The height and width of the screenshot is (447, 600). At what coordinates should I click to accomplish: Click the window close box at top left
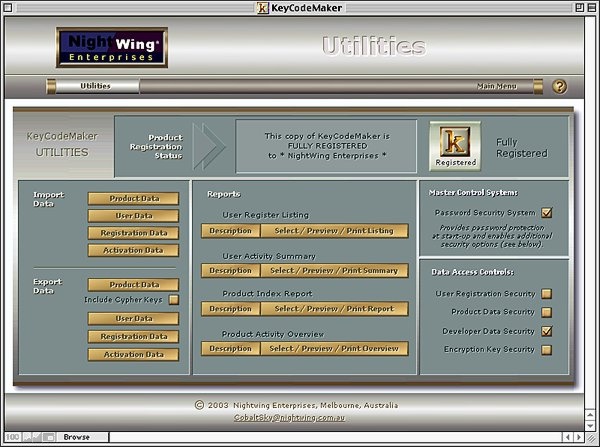[8, 8]
